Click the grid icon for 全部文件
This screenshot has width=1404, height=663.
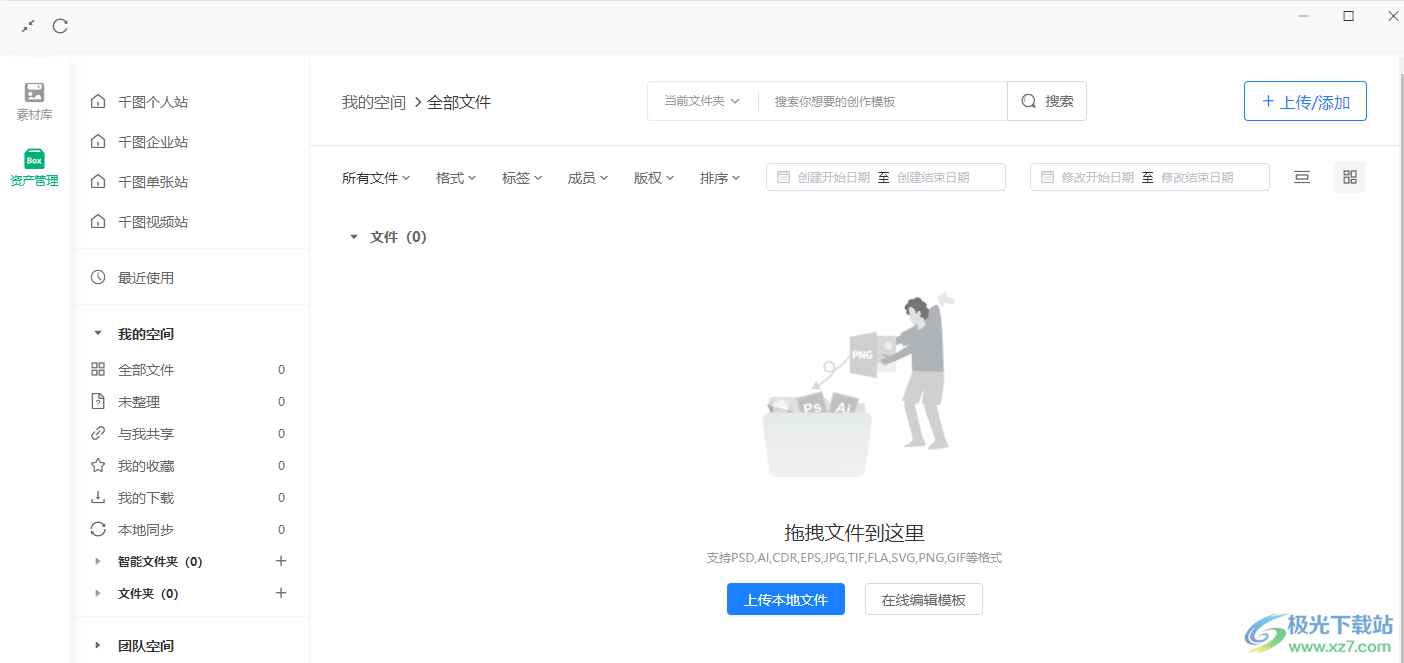tap(98, 369)
